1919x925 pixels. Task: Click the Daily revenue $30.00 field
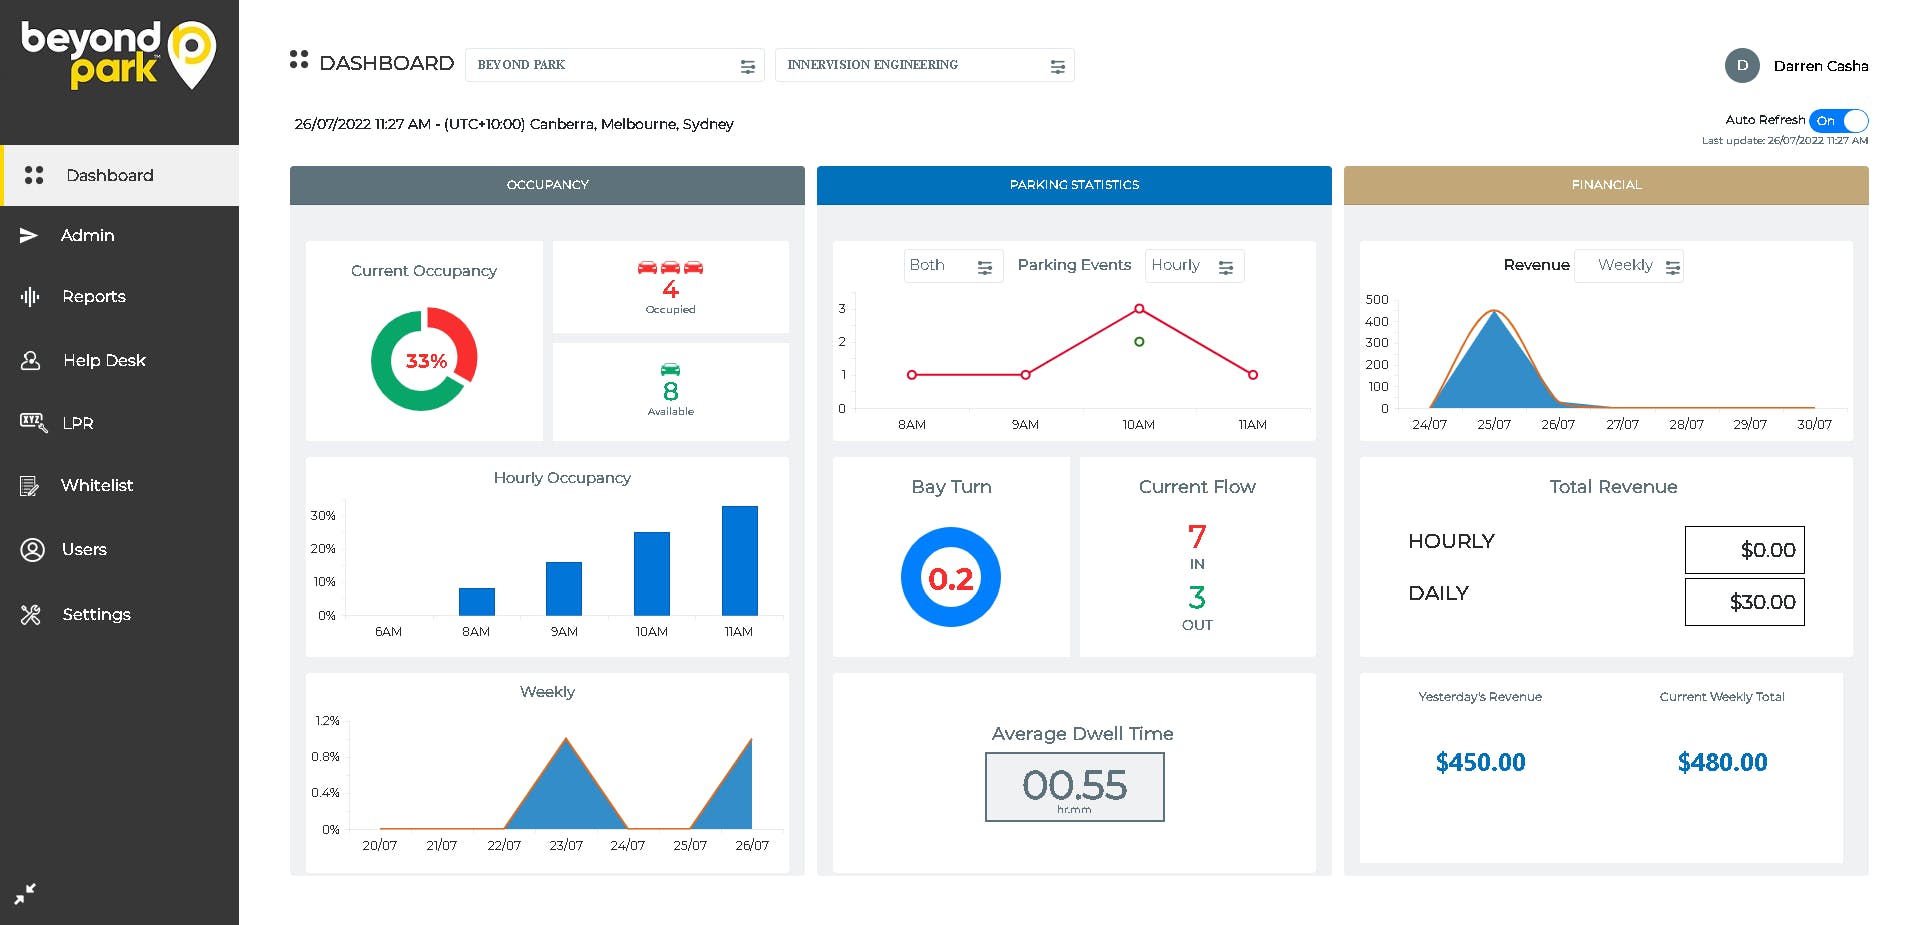[x=1745, y=602]
